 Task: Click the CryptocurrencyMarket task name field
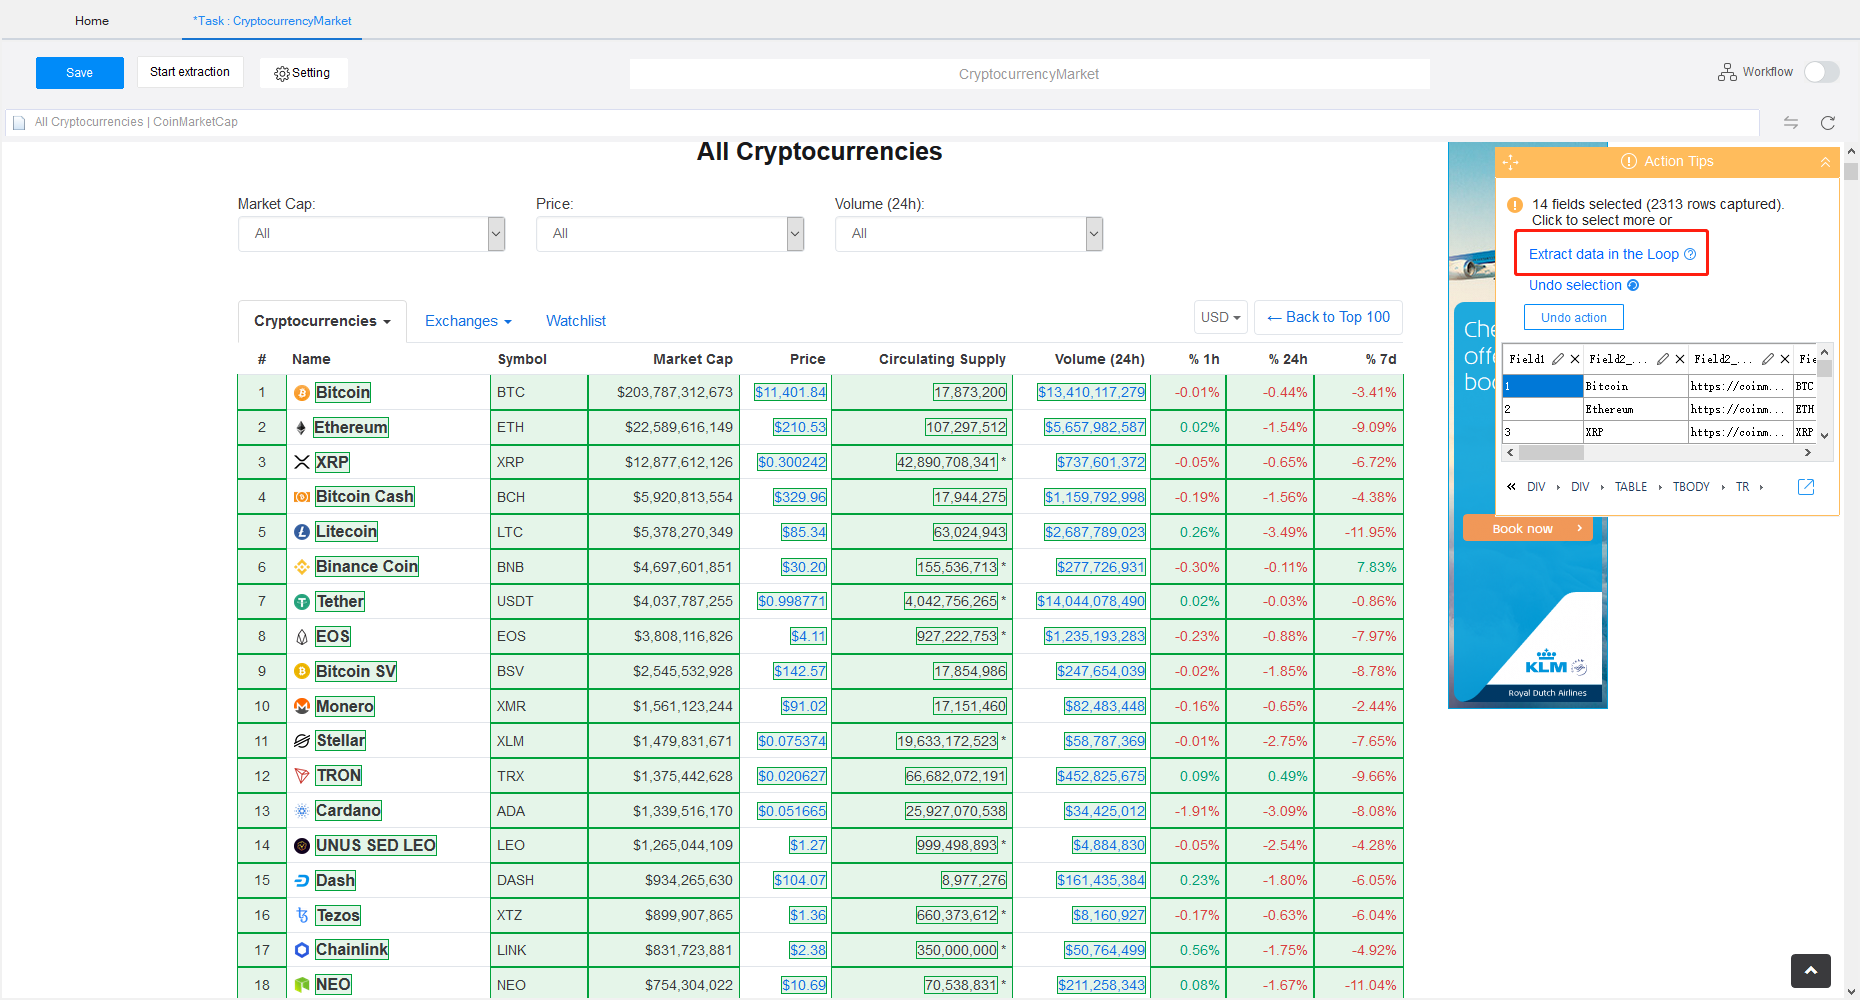click(x=1029, y=74)
